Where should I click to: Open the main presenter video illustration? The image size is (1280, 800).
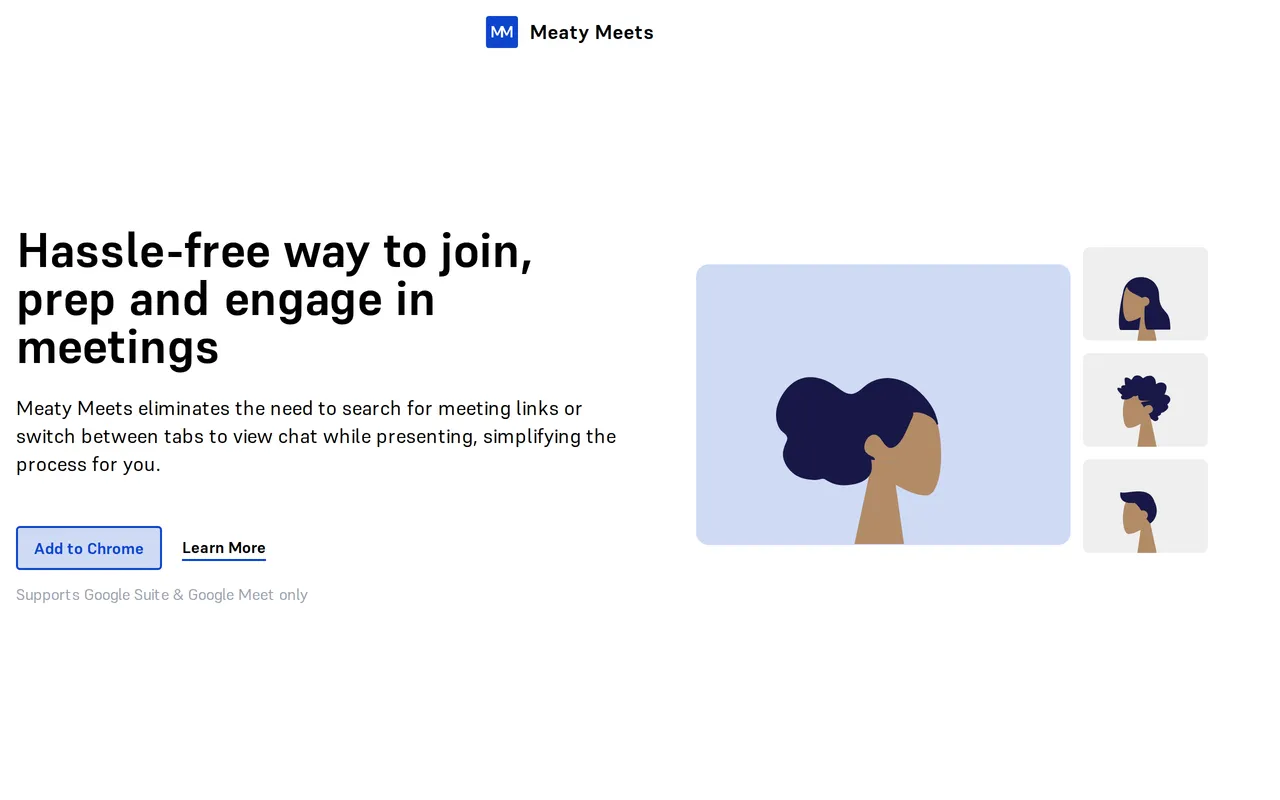click(x=883, y=404)
